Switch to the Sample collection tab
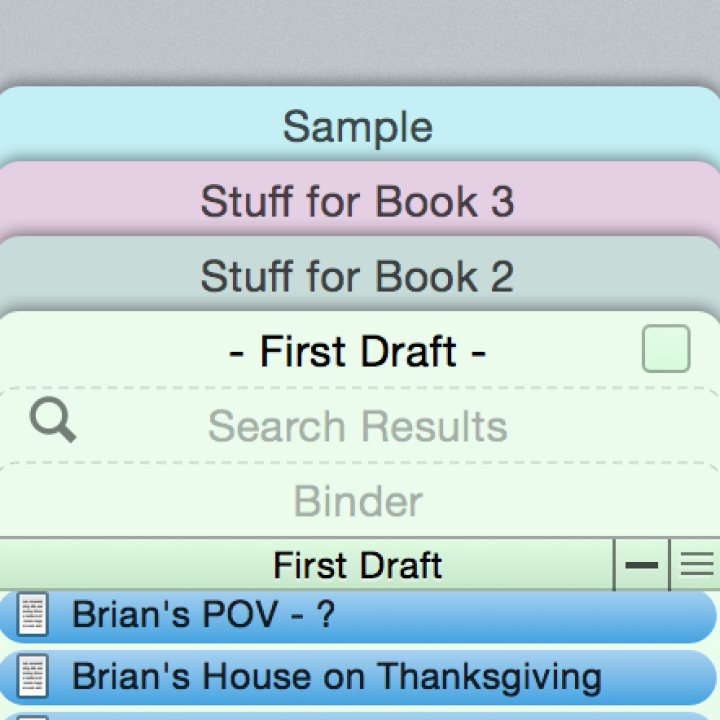This screenshot has height=720, width=720. (x=357, y=127)
